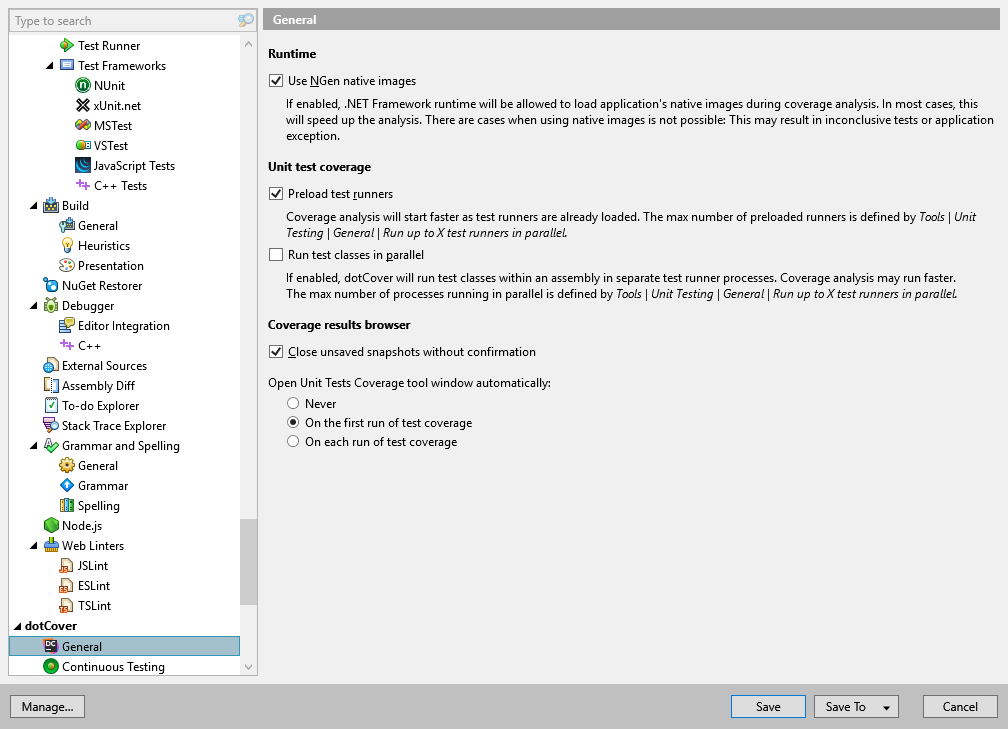Click the Node.js hexagon icon

[51, 526]
